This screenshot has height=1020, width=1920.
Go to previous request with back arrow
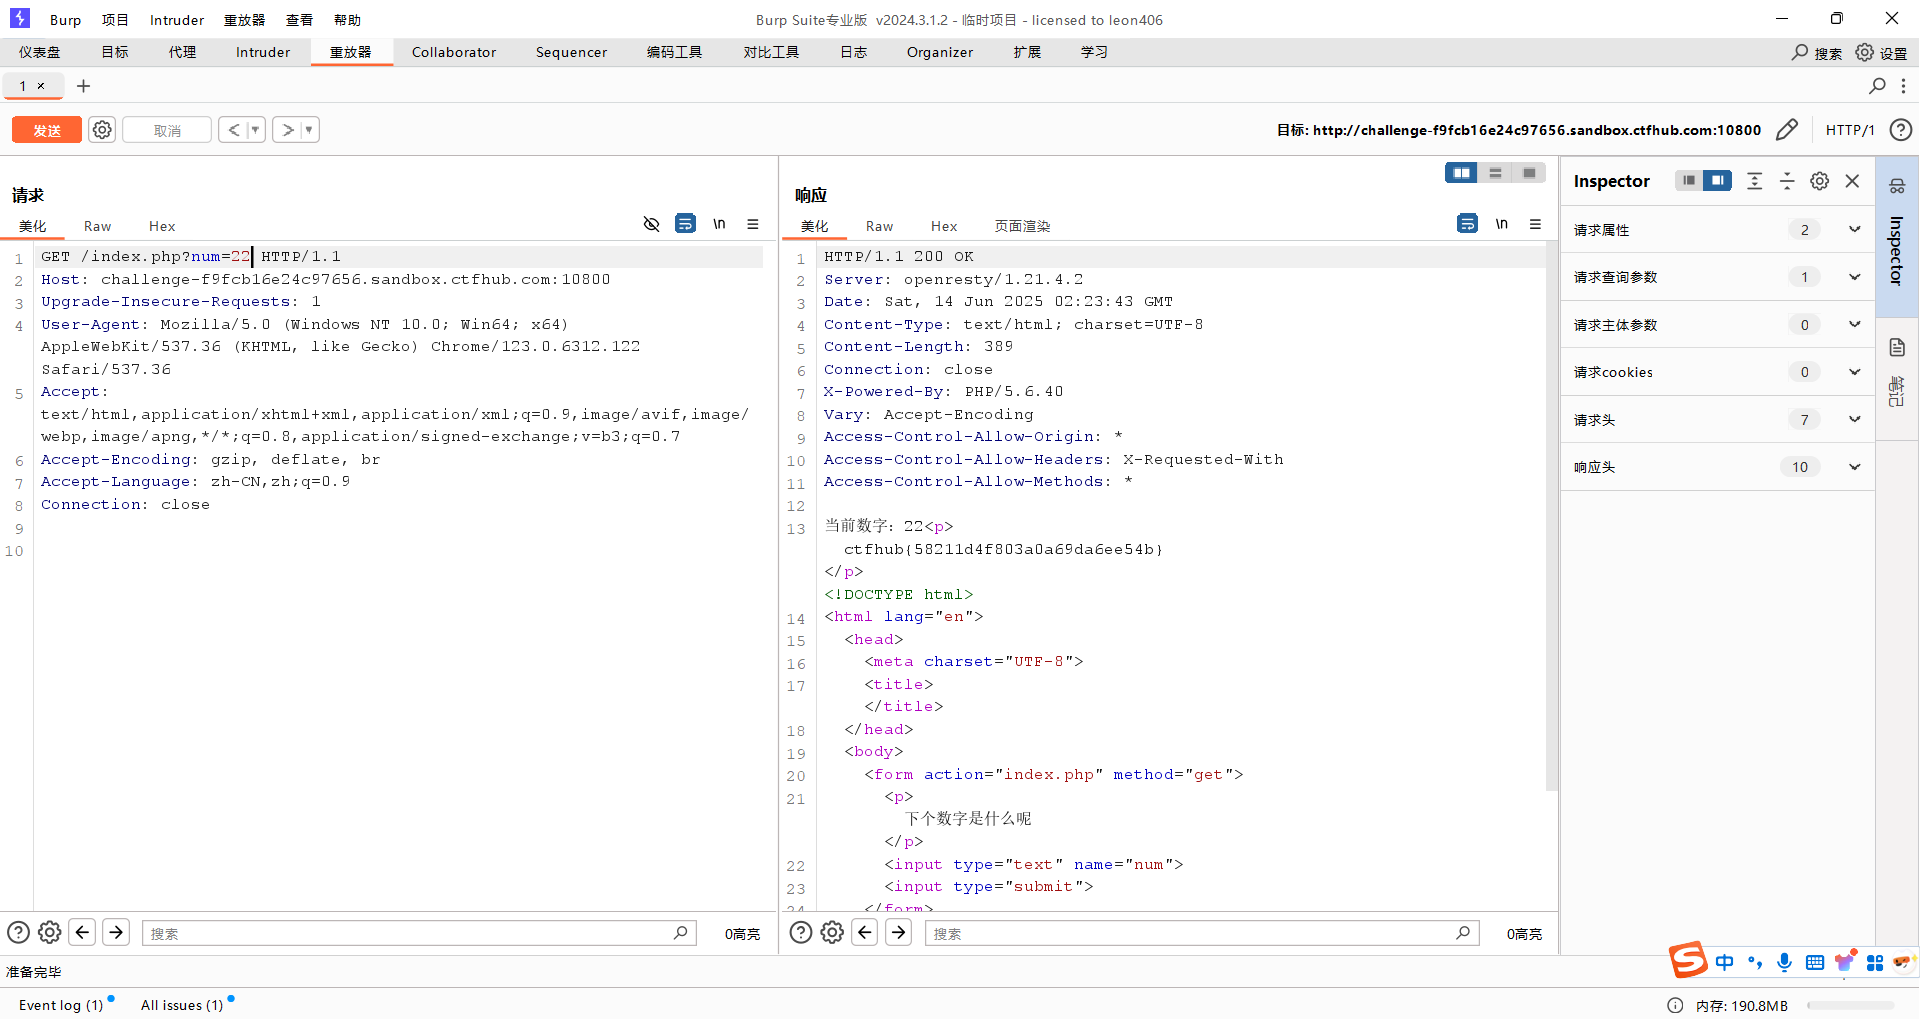[x=233, y=130]
